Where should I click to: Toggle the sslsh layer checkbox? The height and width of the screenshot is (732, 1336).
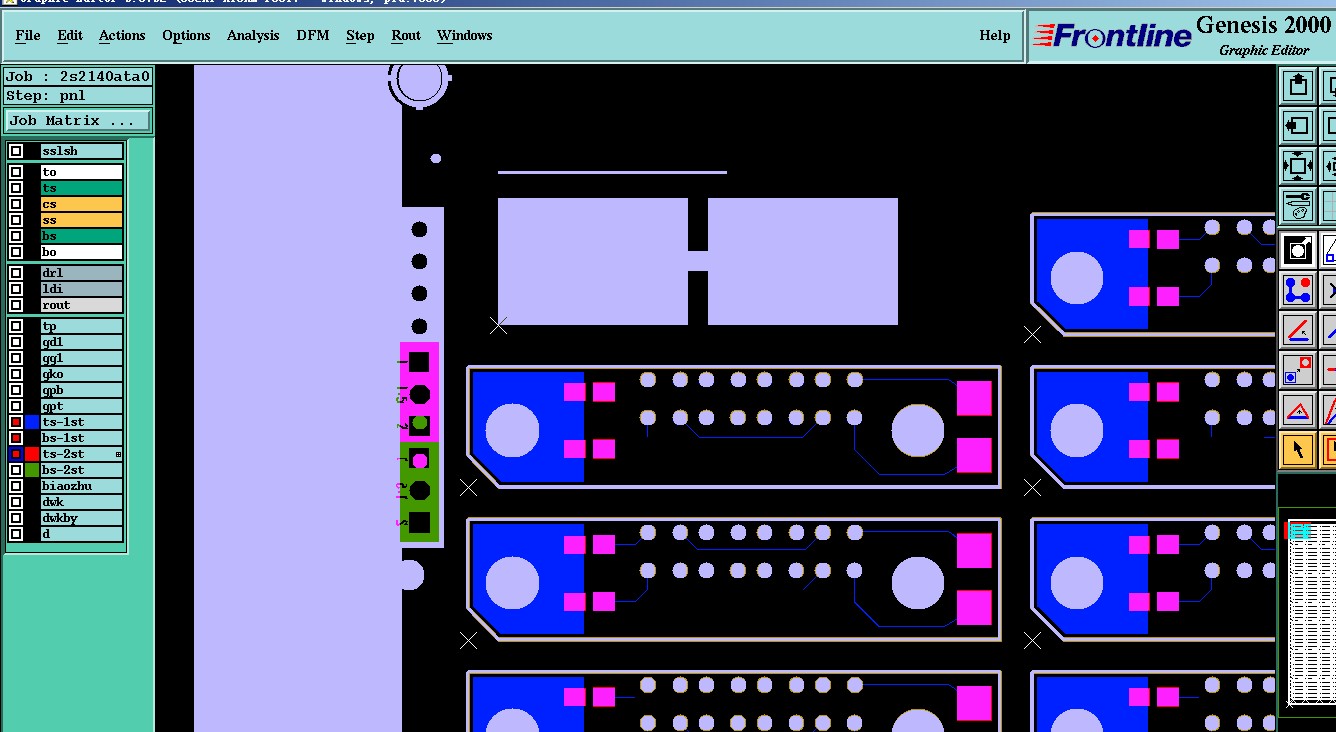[16, 152]
